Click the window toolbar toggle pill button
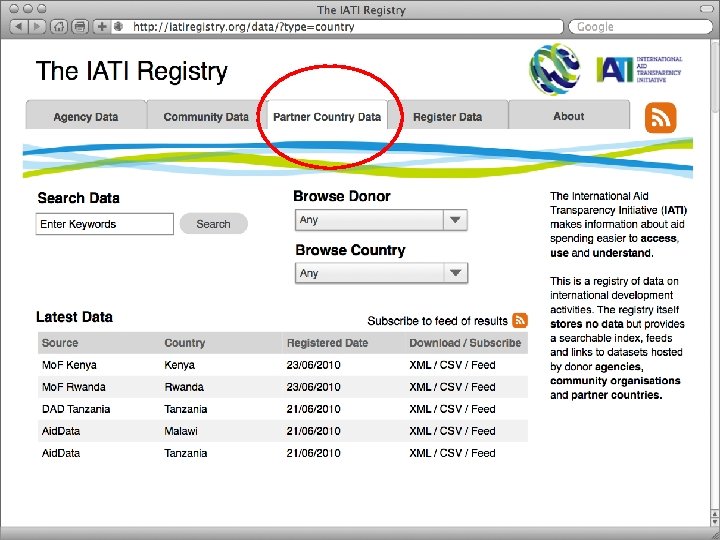The image size is (720, 540). tap(707, 9)
